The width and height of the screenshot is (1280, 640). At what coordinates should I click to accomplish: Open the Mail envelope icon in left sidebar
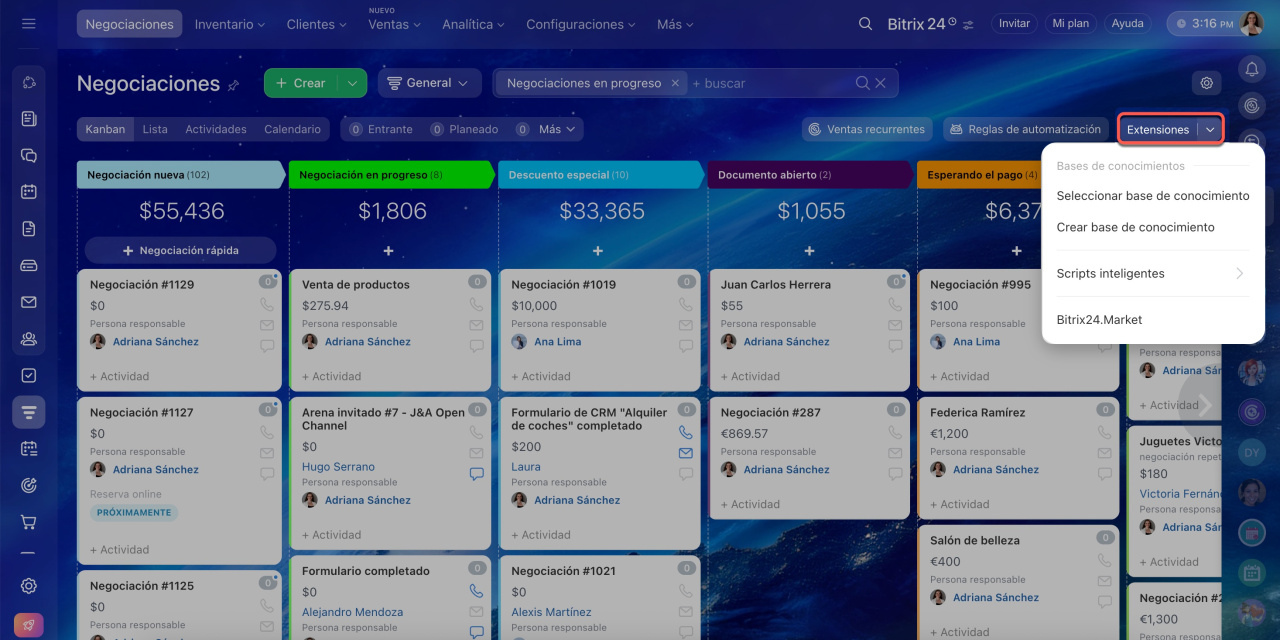[29, 302]
